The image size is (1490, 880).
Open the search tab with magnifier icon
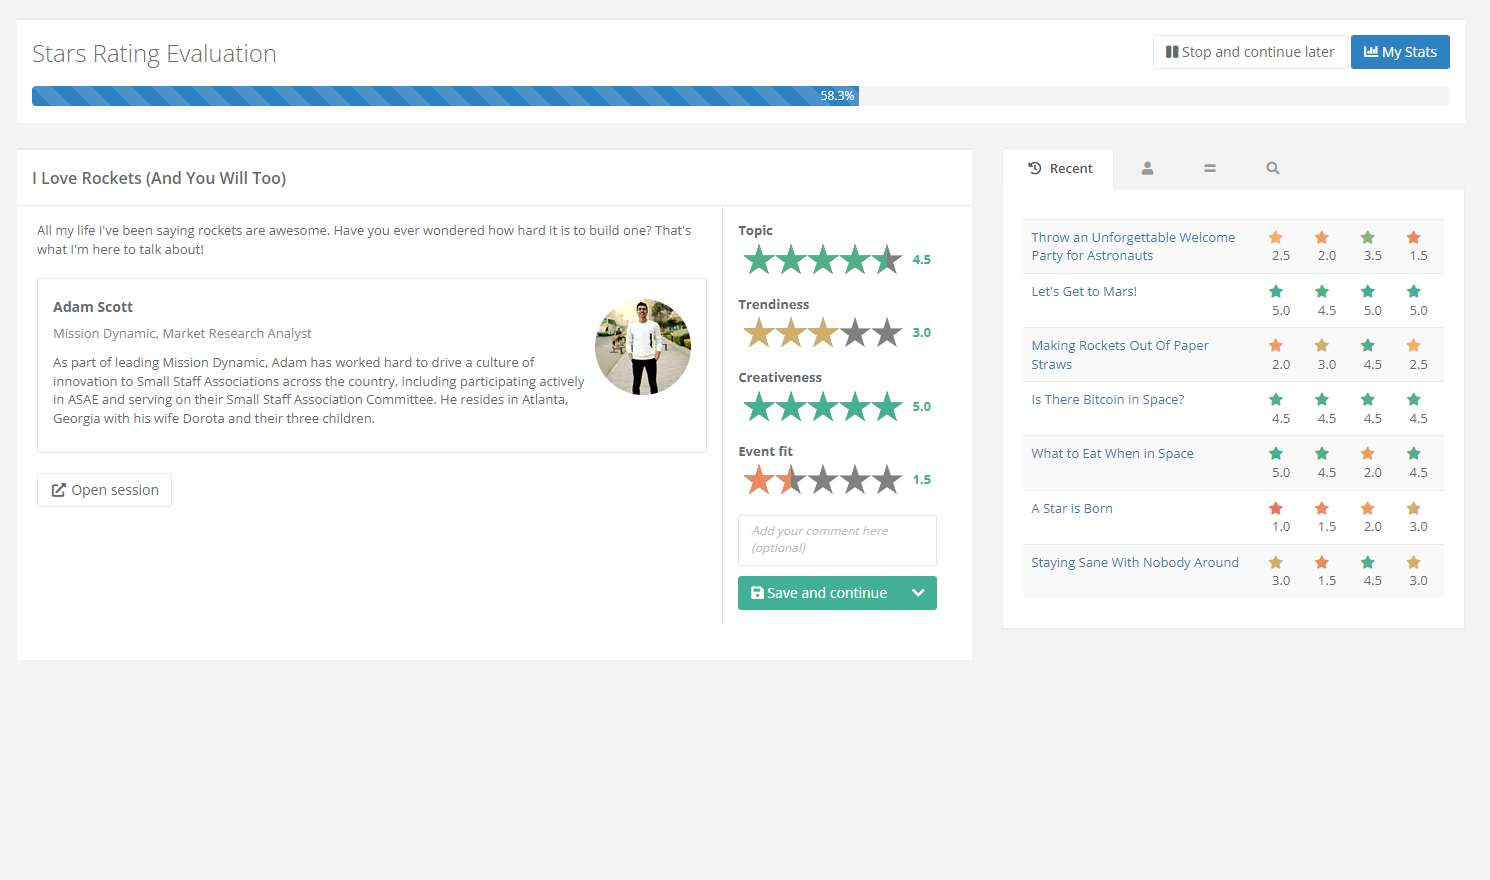point(1272,169)
